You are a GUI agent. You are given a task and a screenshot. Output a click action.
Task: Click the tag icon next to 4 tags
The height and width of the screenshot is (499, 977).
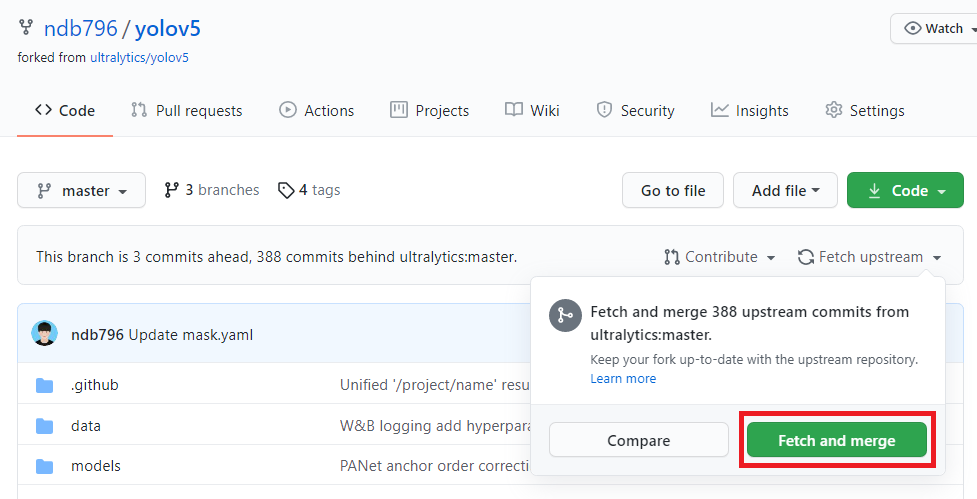[x=286, y=190]
